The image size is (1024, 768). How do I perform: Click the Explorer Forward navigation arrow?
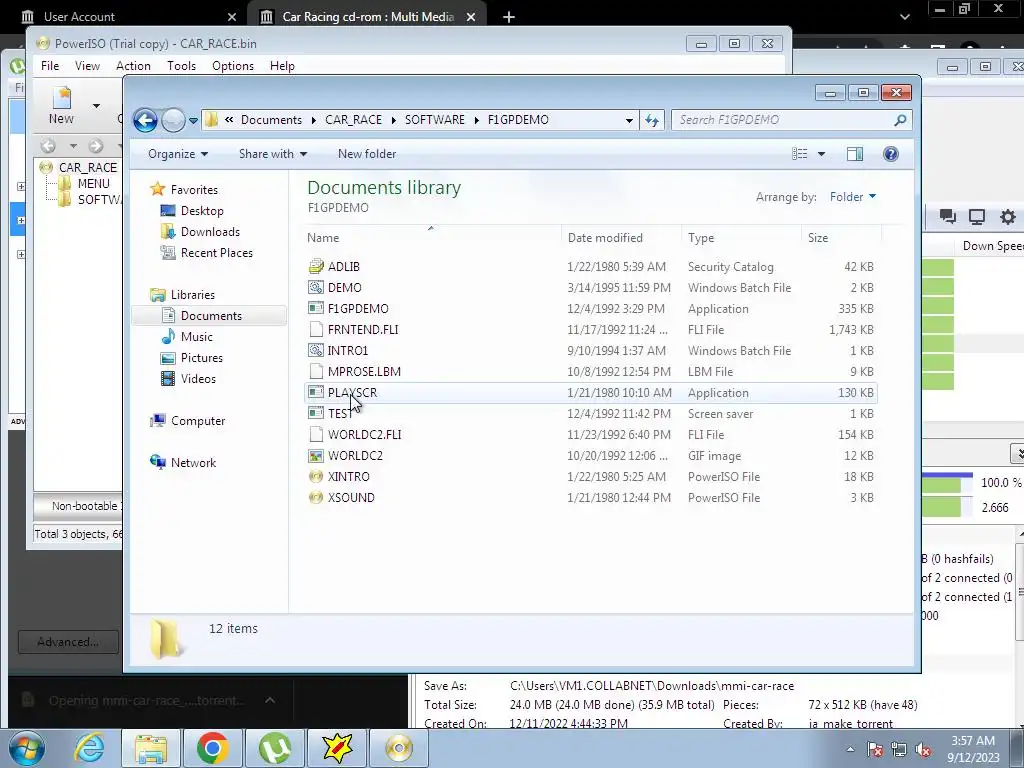point(173,120)
